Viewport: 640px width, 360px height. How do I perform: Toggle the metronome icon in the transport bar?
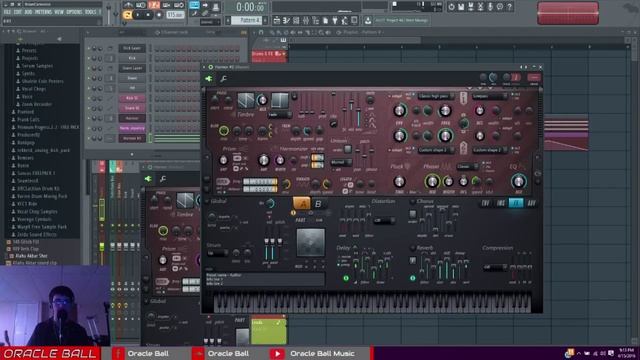click(x=128, y=5)
